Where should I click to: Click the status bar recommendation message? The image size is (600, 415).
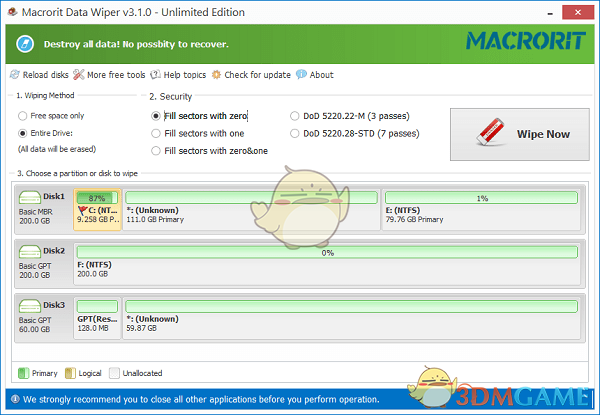point(201,399)
